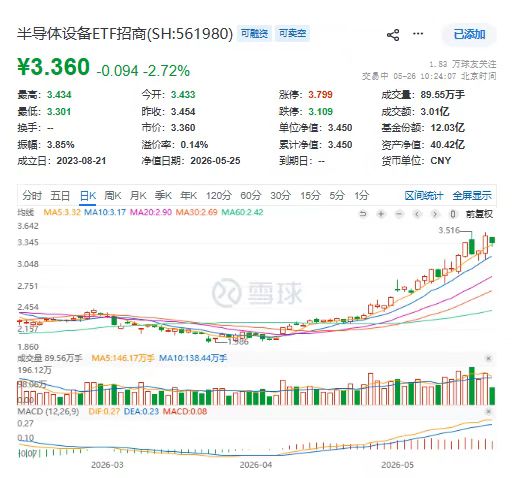Close the 成交量 volume panel
Viewport: 519px width, 478px height.
(x=488, y=358)
